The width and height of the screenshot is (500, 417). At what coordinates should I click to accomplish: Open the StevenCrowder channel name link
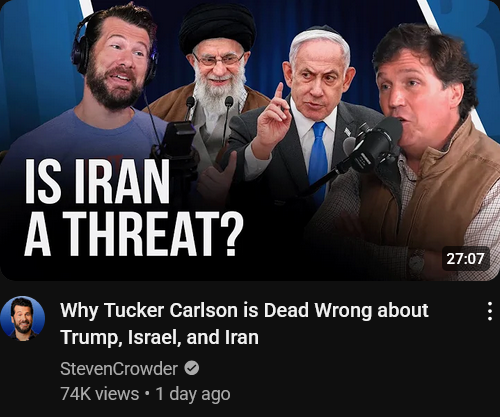(119, 369)
